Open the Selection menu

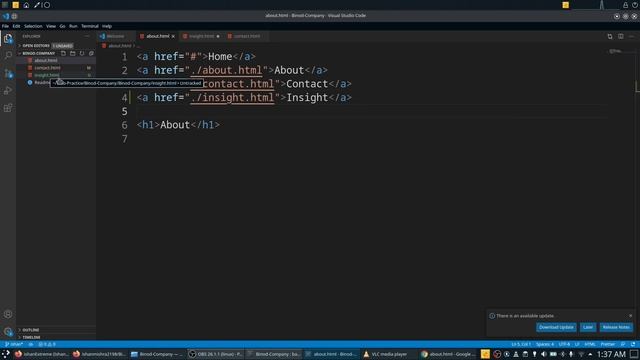(x=33, y=26)
